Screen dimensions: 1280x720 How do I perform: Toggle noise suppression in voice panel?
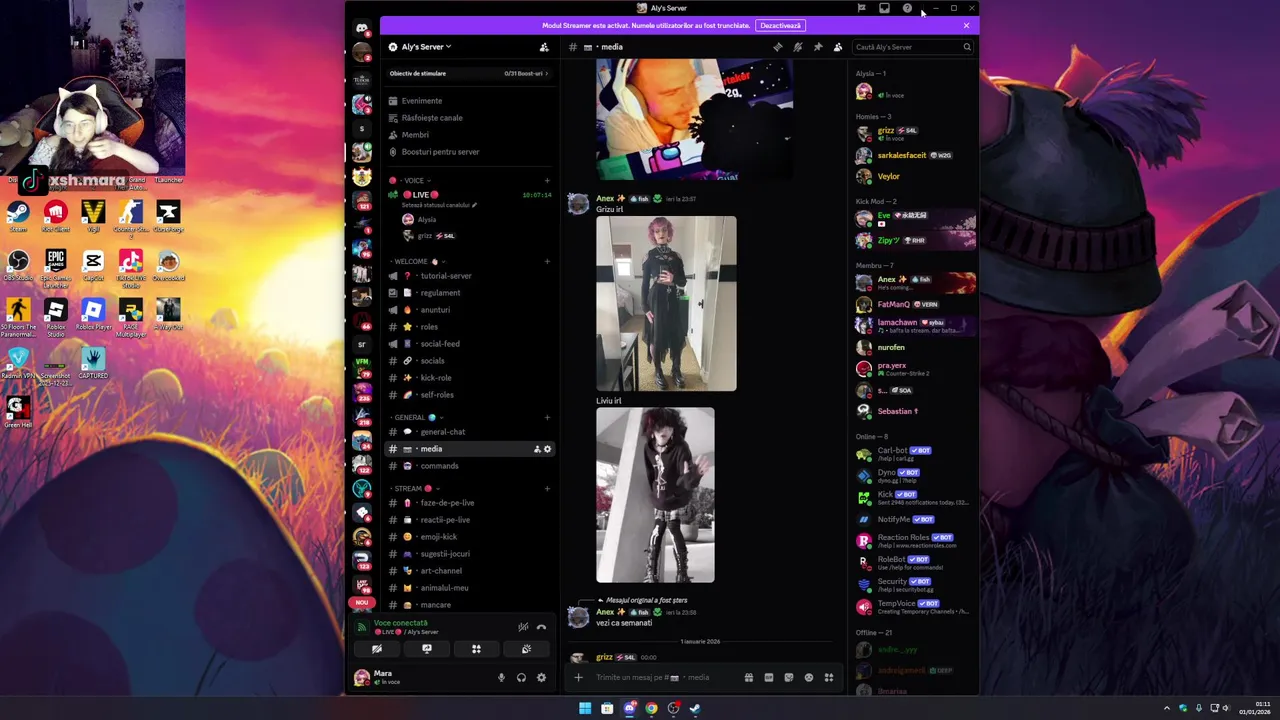523,627
